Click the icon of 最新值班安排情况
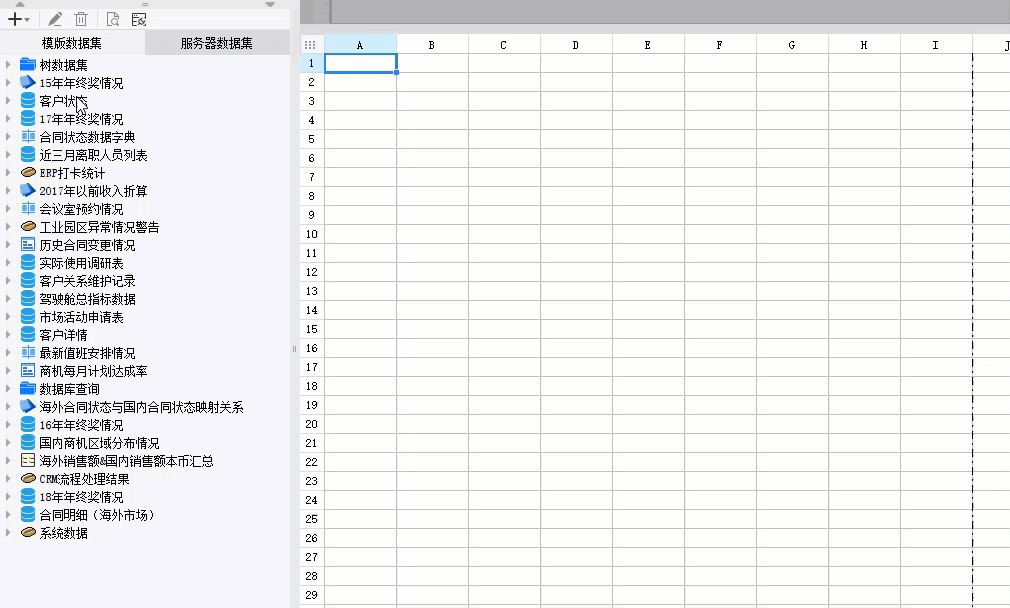The height and width of the screenshot is (608, 1010). click(28, 352)
